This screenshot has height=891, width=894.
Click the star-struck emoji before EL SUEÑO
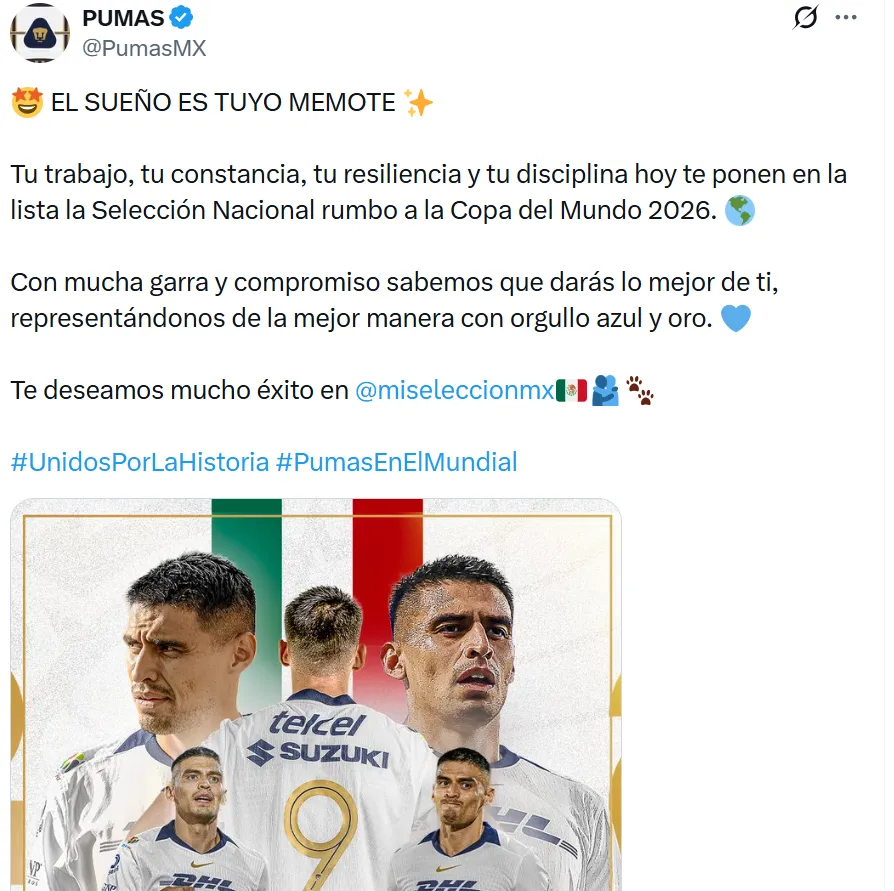click(x=27, y=103)
